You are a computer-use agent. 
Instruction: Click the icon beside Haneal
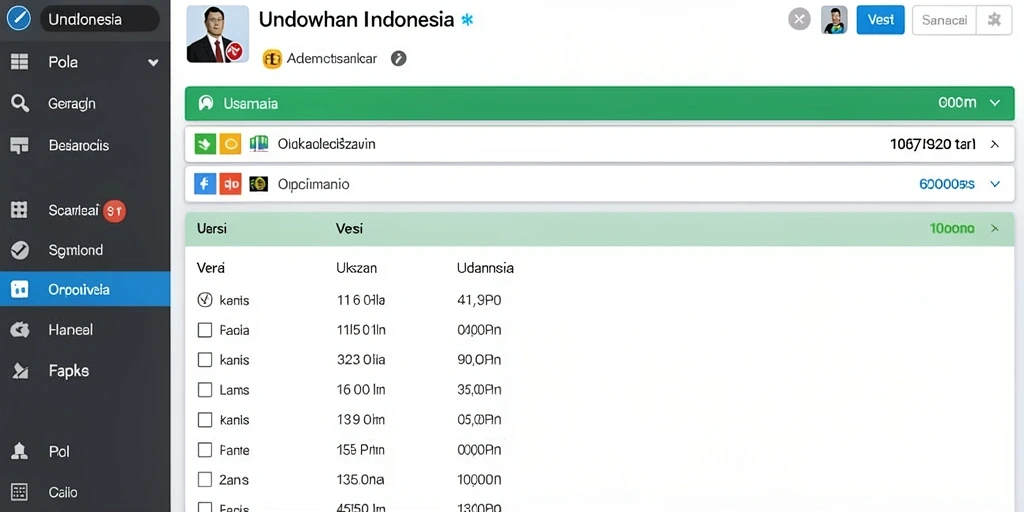click(x=20, y=330)
